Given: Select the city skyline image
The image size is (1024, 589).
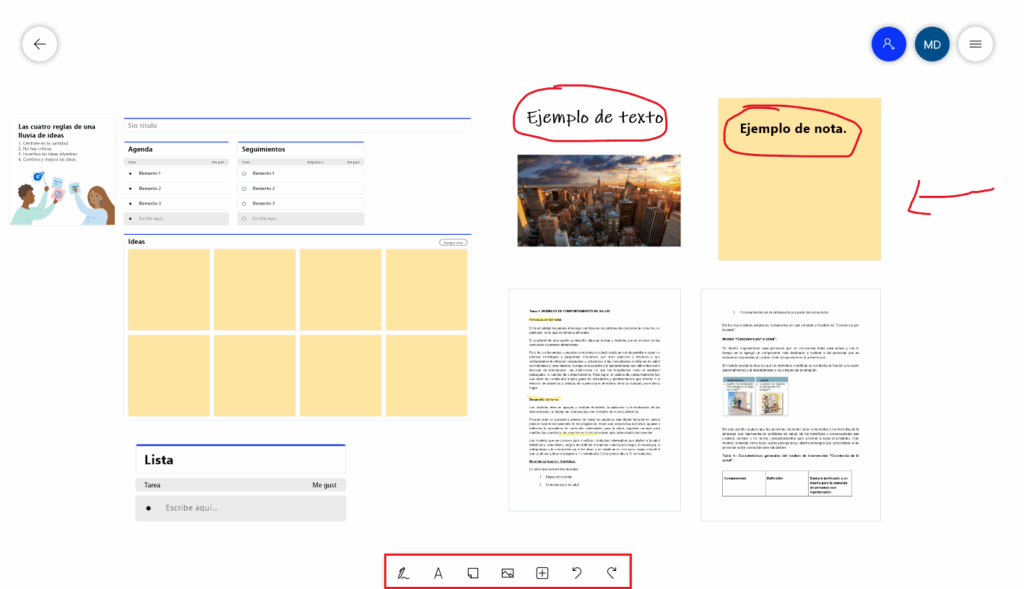Looking at the screenshot, I should [598, 200].
